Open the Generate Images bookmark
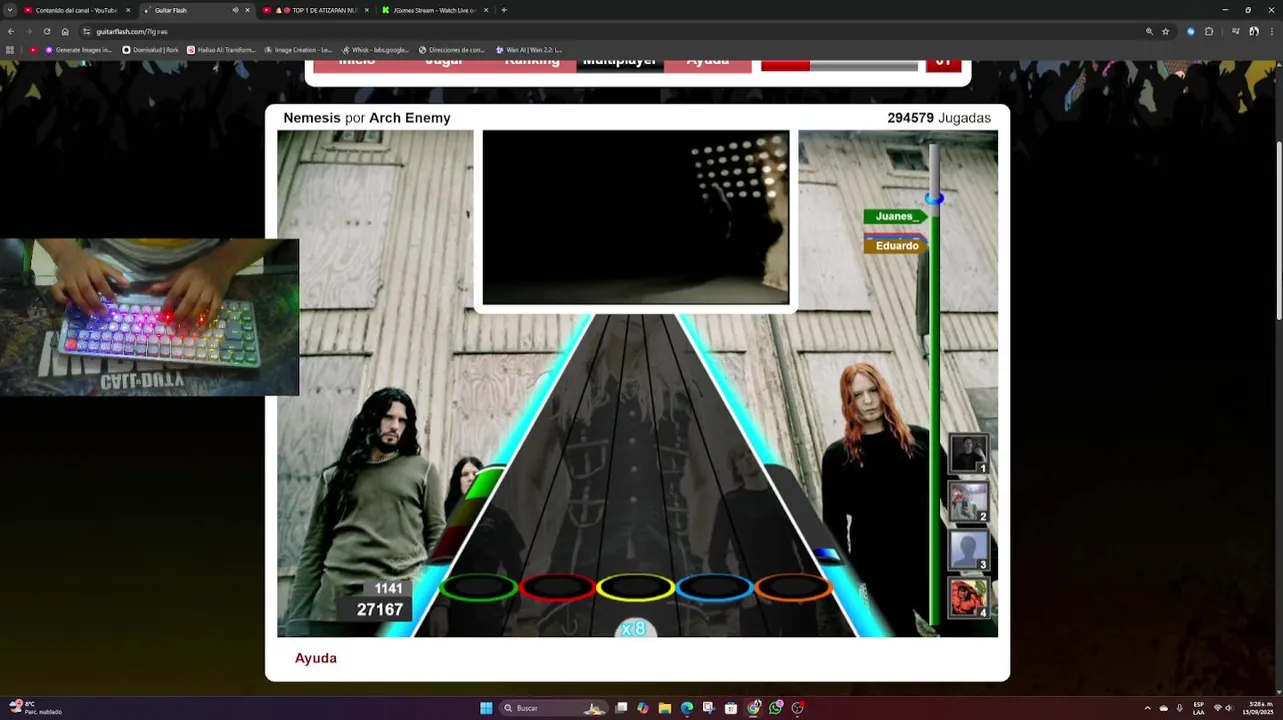The image size is (1283, 720). tap(79, 49)
